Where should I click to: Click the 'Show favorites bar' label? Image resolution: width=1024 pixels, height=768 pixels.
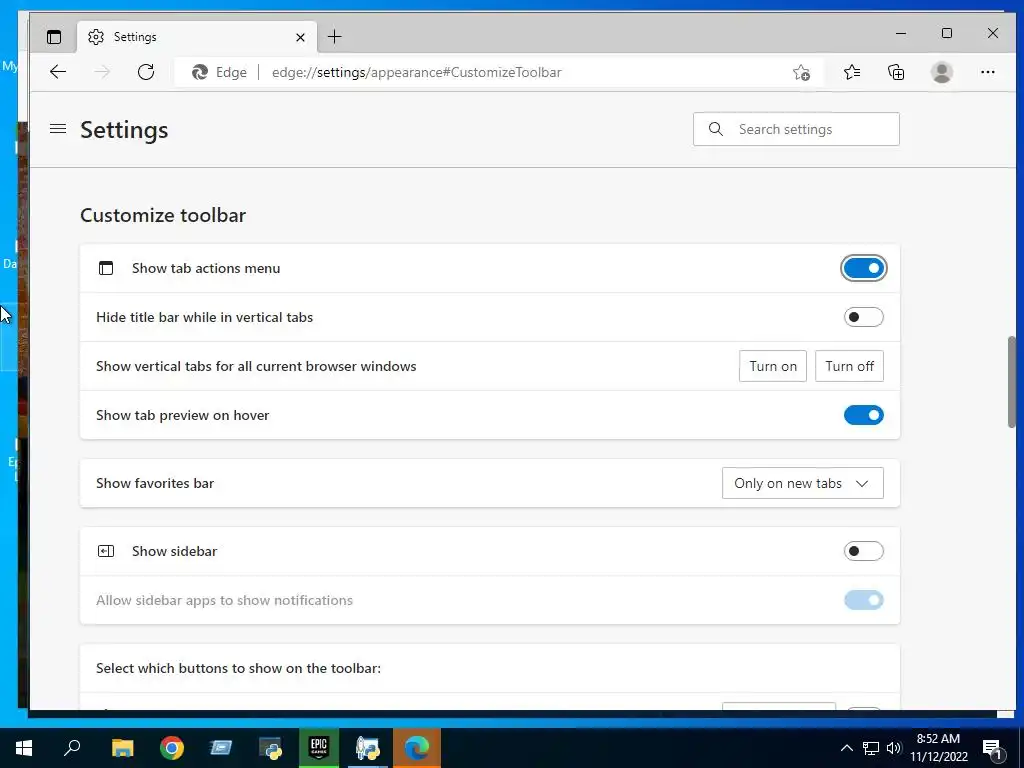155,483
